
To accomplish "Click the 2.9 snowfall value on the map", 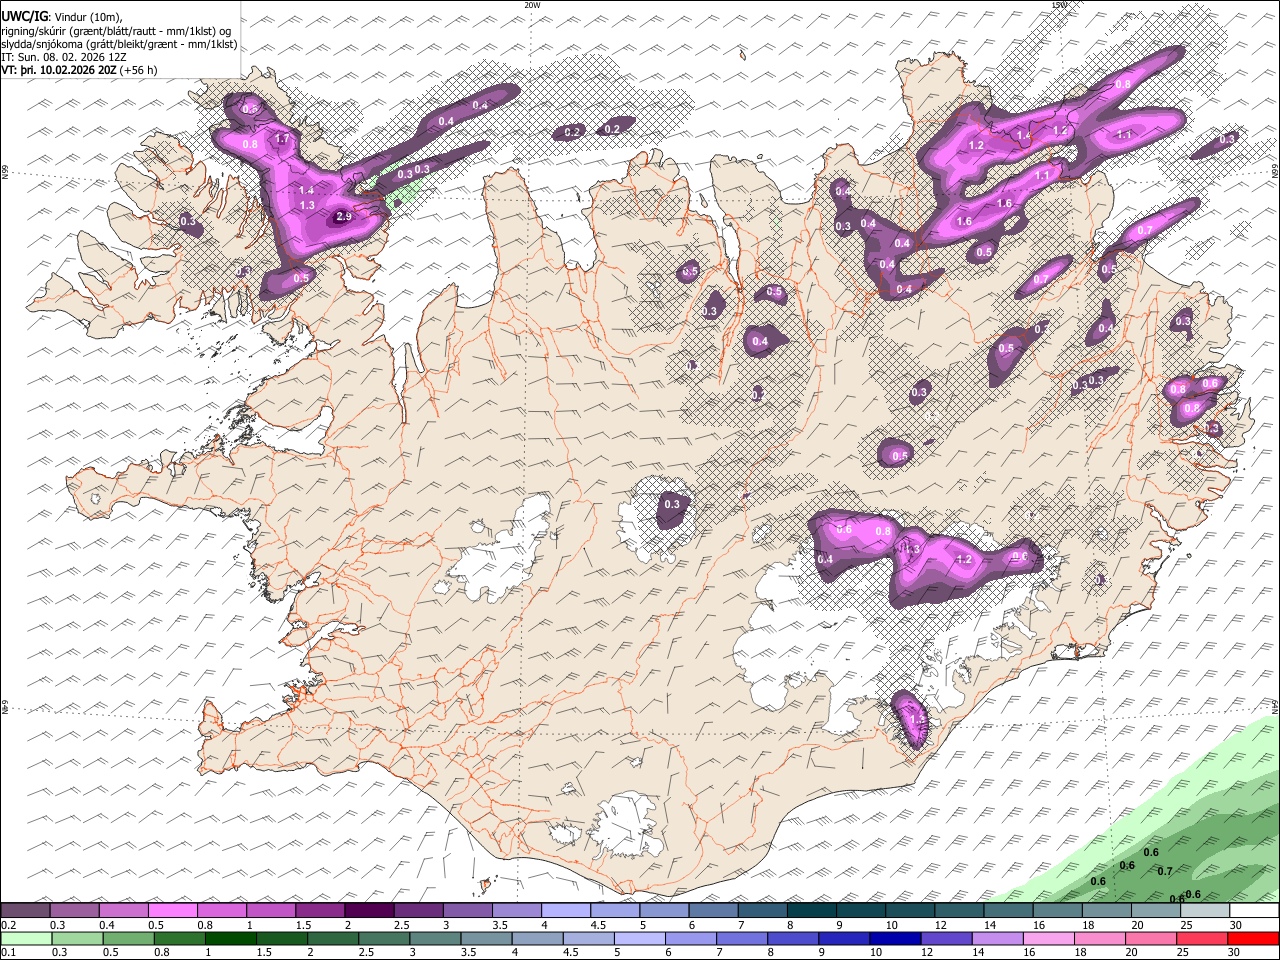I will pos(345,216).
